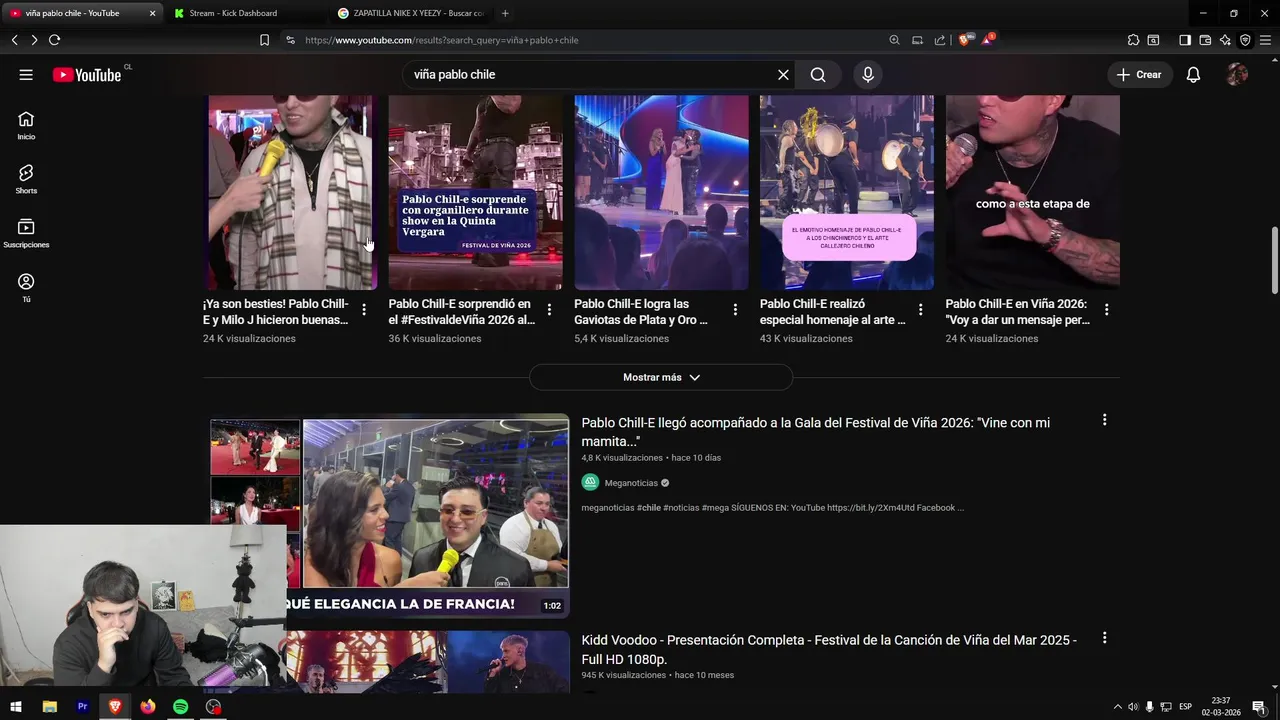Screen dimensions: 1280x720
Task: Select the viña pablo chile YouTube tab
Action: (x=80, y=13)
